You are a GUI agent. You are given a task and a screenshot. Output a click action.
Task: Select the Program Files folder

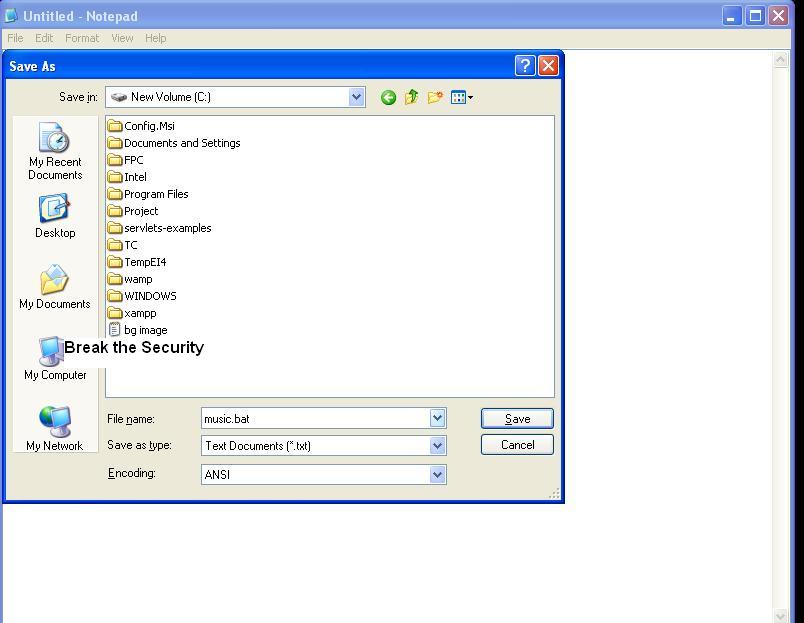(x=148, y=194)
